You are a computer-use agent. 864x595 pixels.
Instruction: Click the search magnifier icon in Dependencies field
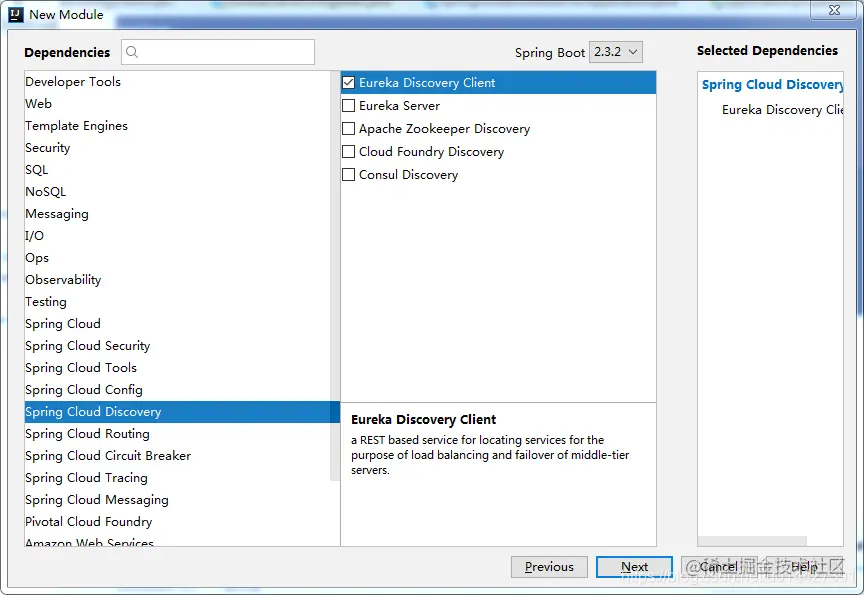pos(132,52)
